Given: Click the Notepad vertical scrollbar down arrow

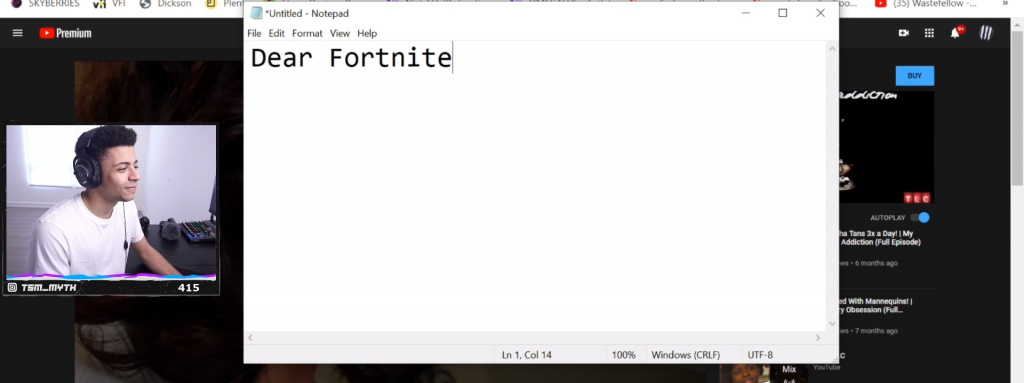Looking at the screenshot, I should (x=832, y=324).
